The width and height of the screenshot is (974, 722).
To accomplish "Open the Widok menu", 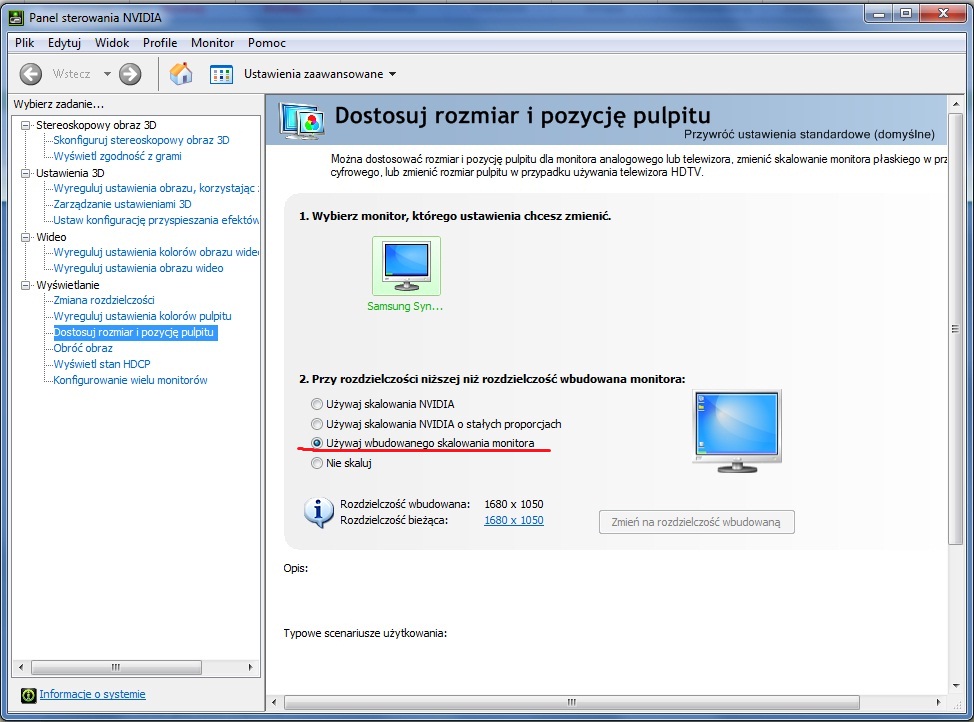I will 112,43.
